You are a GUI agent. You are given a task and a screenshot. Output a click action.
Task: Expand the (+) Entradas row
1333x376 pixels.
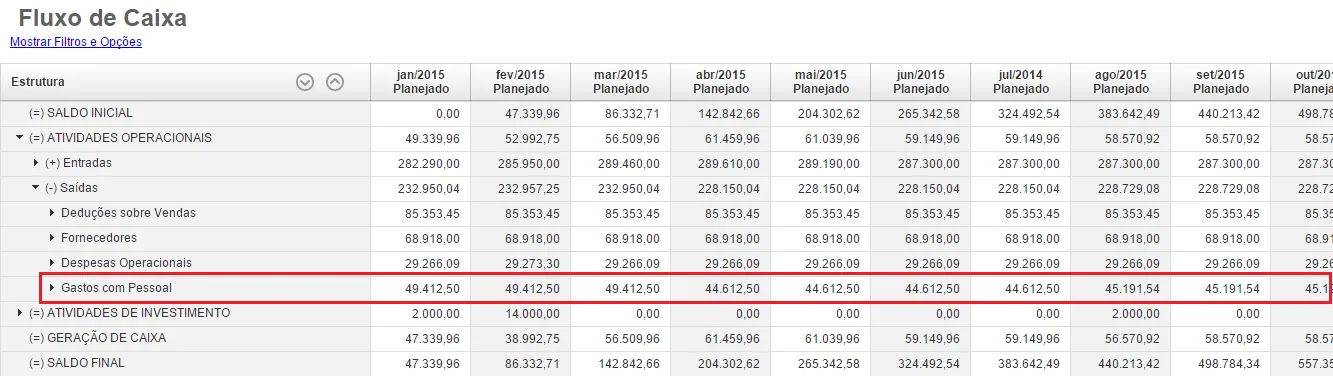coord(36,163)
